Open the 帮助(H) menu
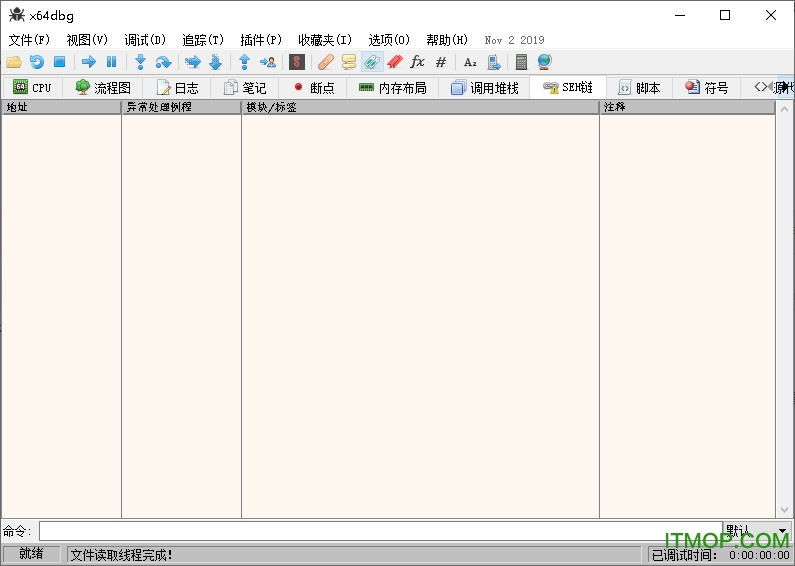The width and height of the screenshot is (795, 566). (x=447, y=40)
